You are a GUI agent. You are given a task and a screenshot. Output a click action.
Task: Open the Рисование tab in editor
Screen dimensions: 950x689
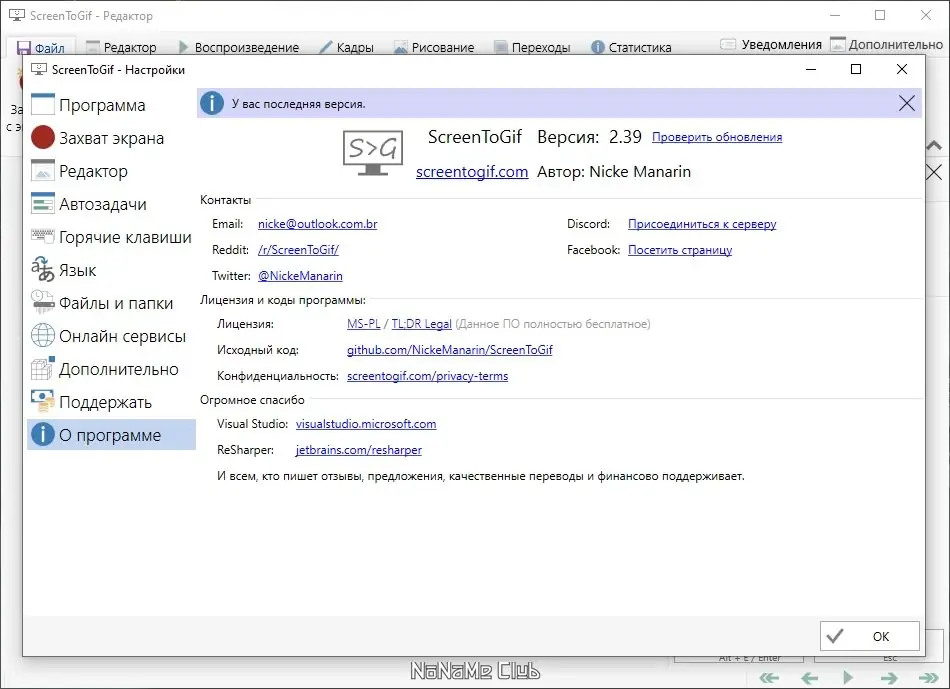(434, 47)
